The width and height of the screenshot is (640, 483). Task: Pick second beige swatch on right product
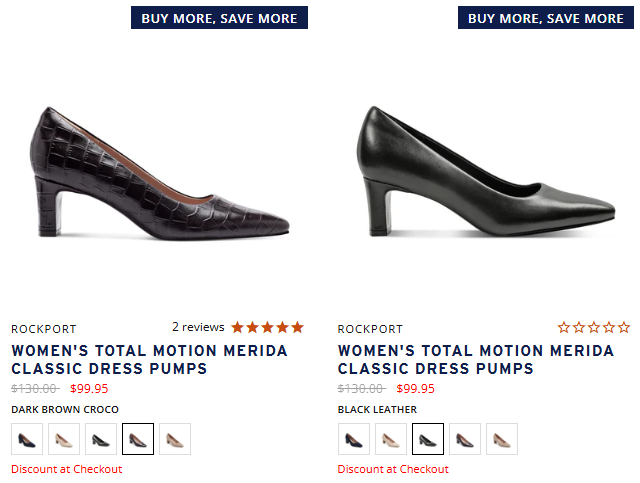391,439
